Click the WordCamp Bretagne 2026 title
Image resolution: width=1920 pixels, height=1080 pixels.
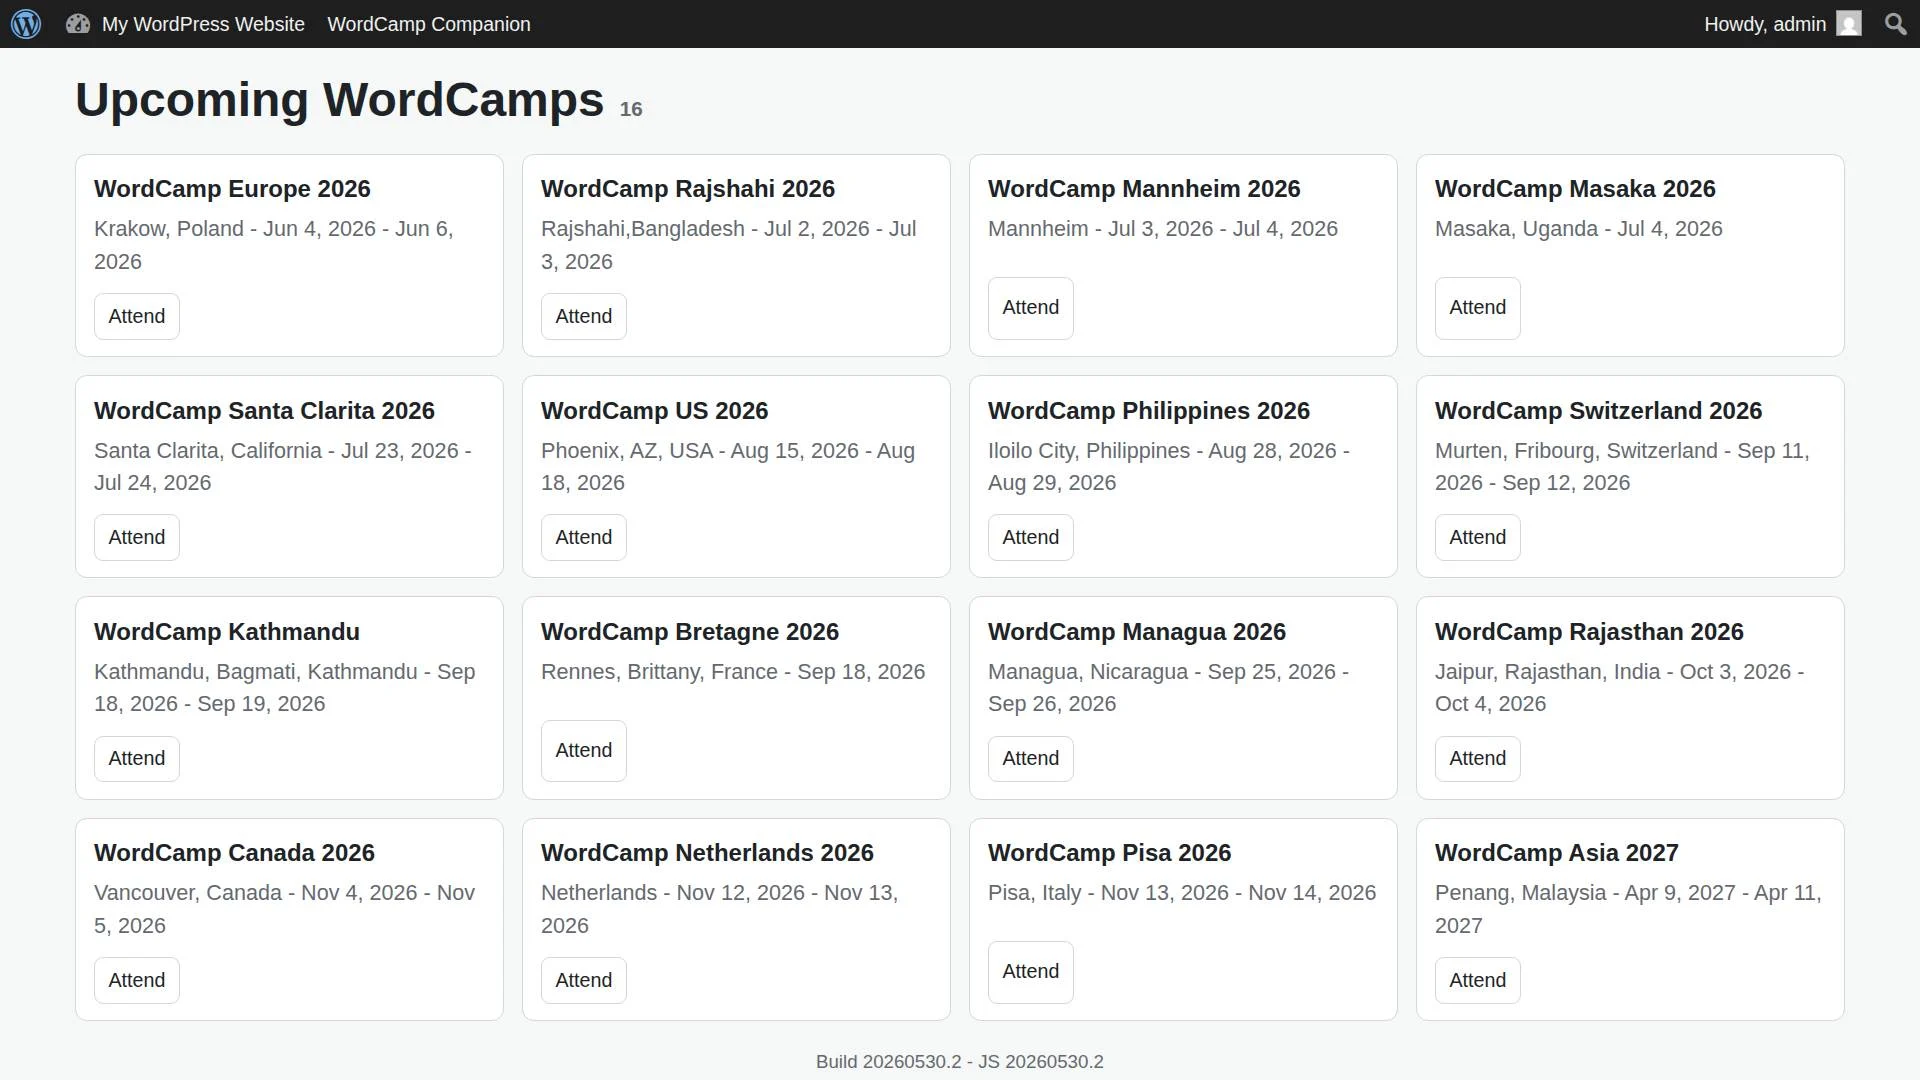click(690, 632)
